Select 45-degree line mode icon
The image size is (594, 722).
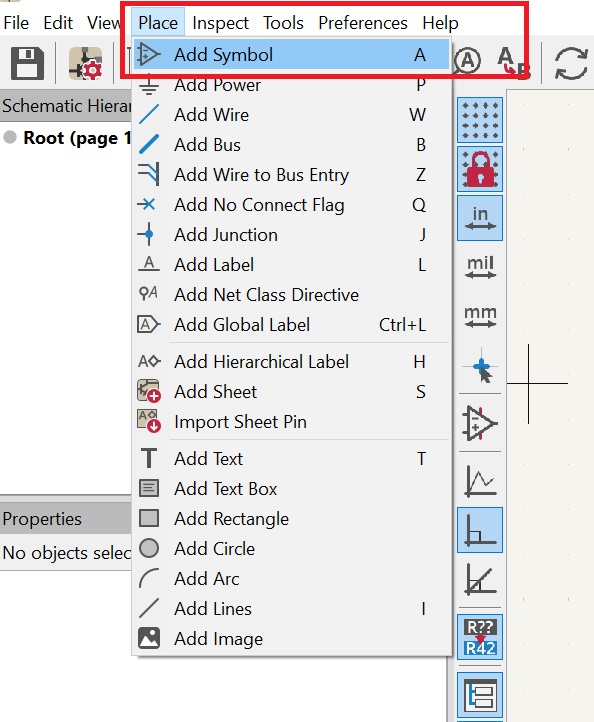(x=480, y=579)
